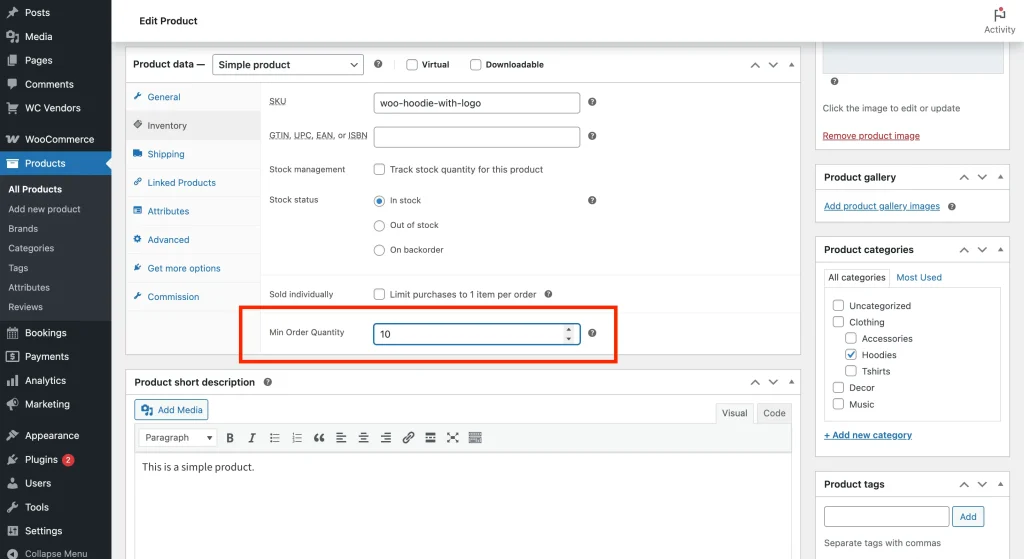The image size is (1024, 559).
Task: Click the GTIN, UPC, EAN, or ISBN field
Action: tap(476, 136)
